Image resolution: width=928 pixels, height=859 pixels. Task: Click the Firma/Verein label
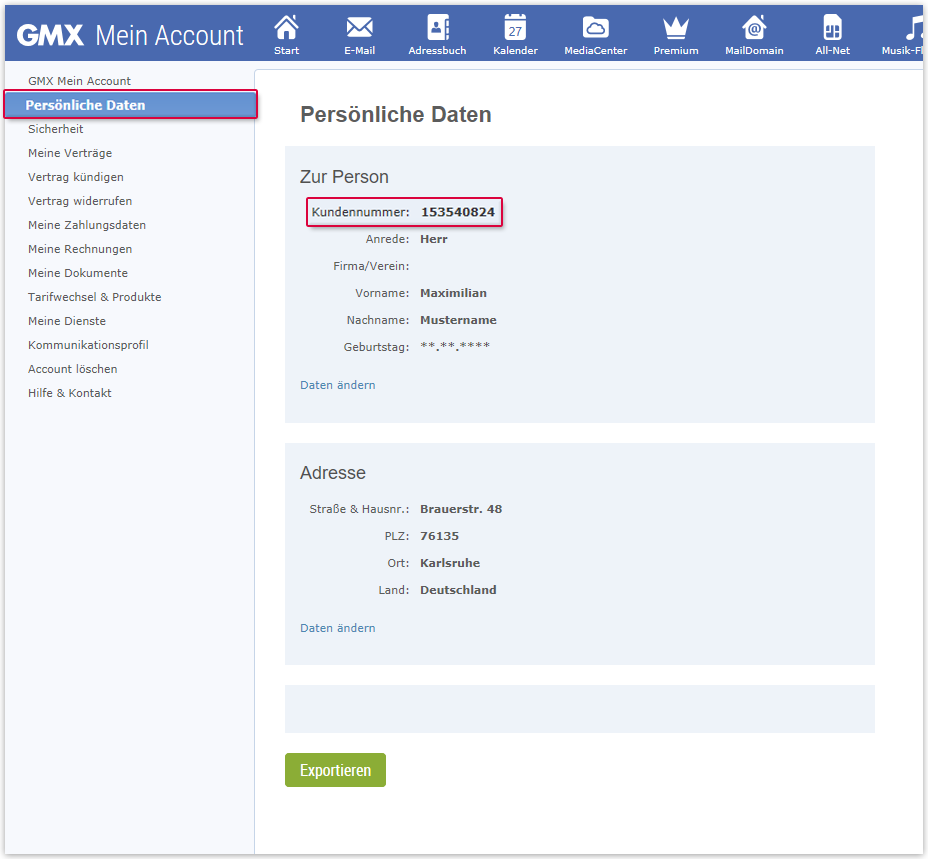pyautogui.click(x=371, y=266)
